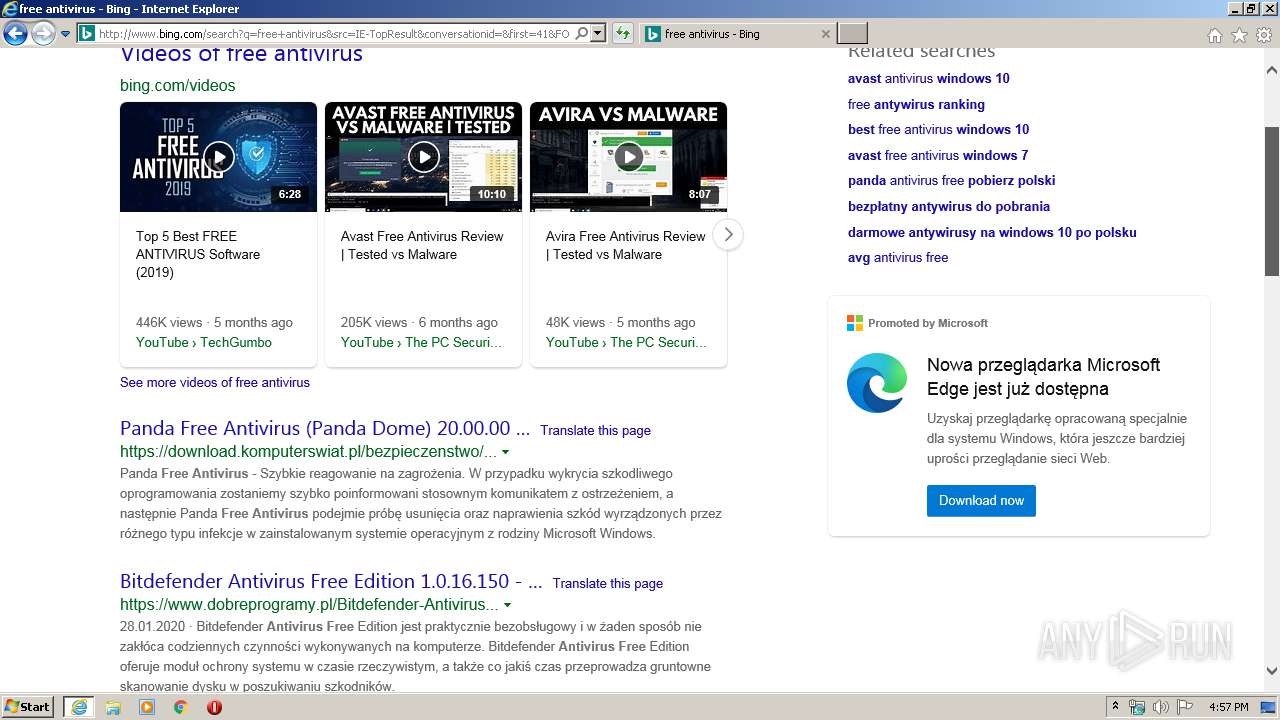Open 'Avira Free Antivirus Review' video title
Screen dimensions: 1280x720
pyautogui.click(x=626, y=245)
